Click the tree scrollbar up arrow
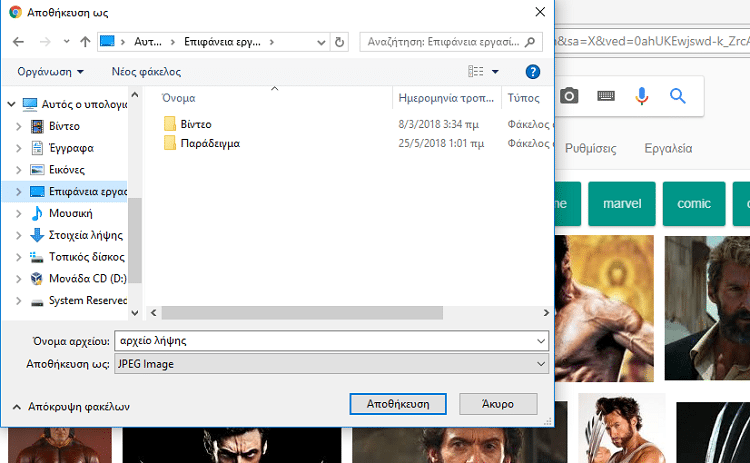The image size is (750, 463). (x=135, y=95)
